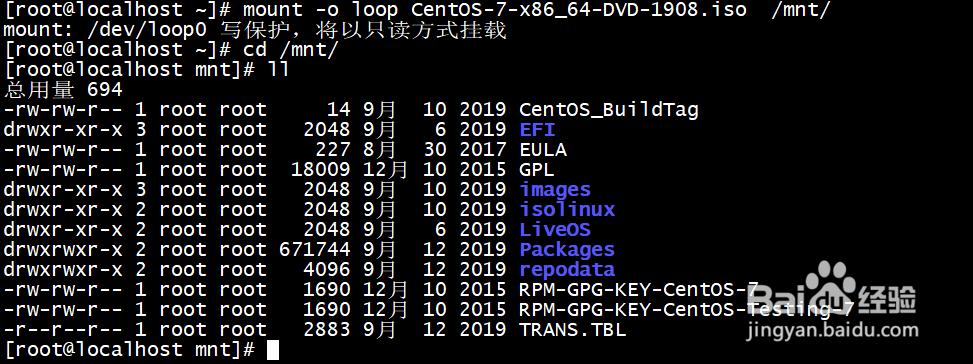Viewport: 973px width, 364px height.
Task: Select the RPM-GPG-KEY-CentOS-7 file name
Action: (x=639, y=289)
